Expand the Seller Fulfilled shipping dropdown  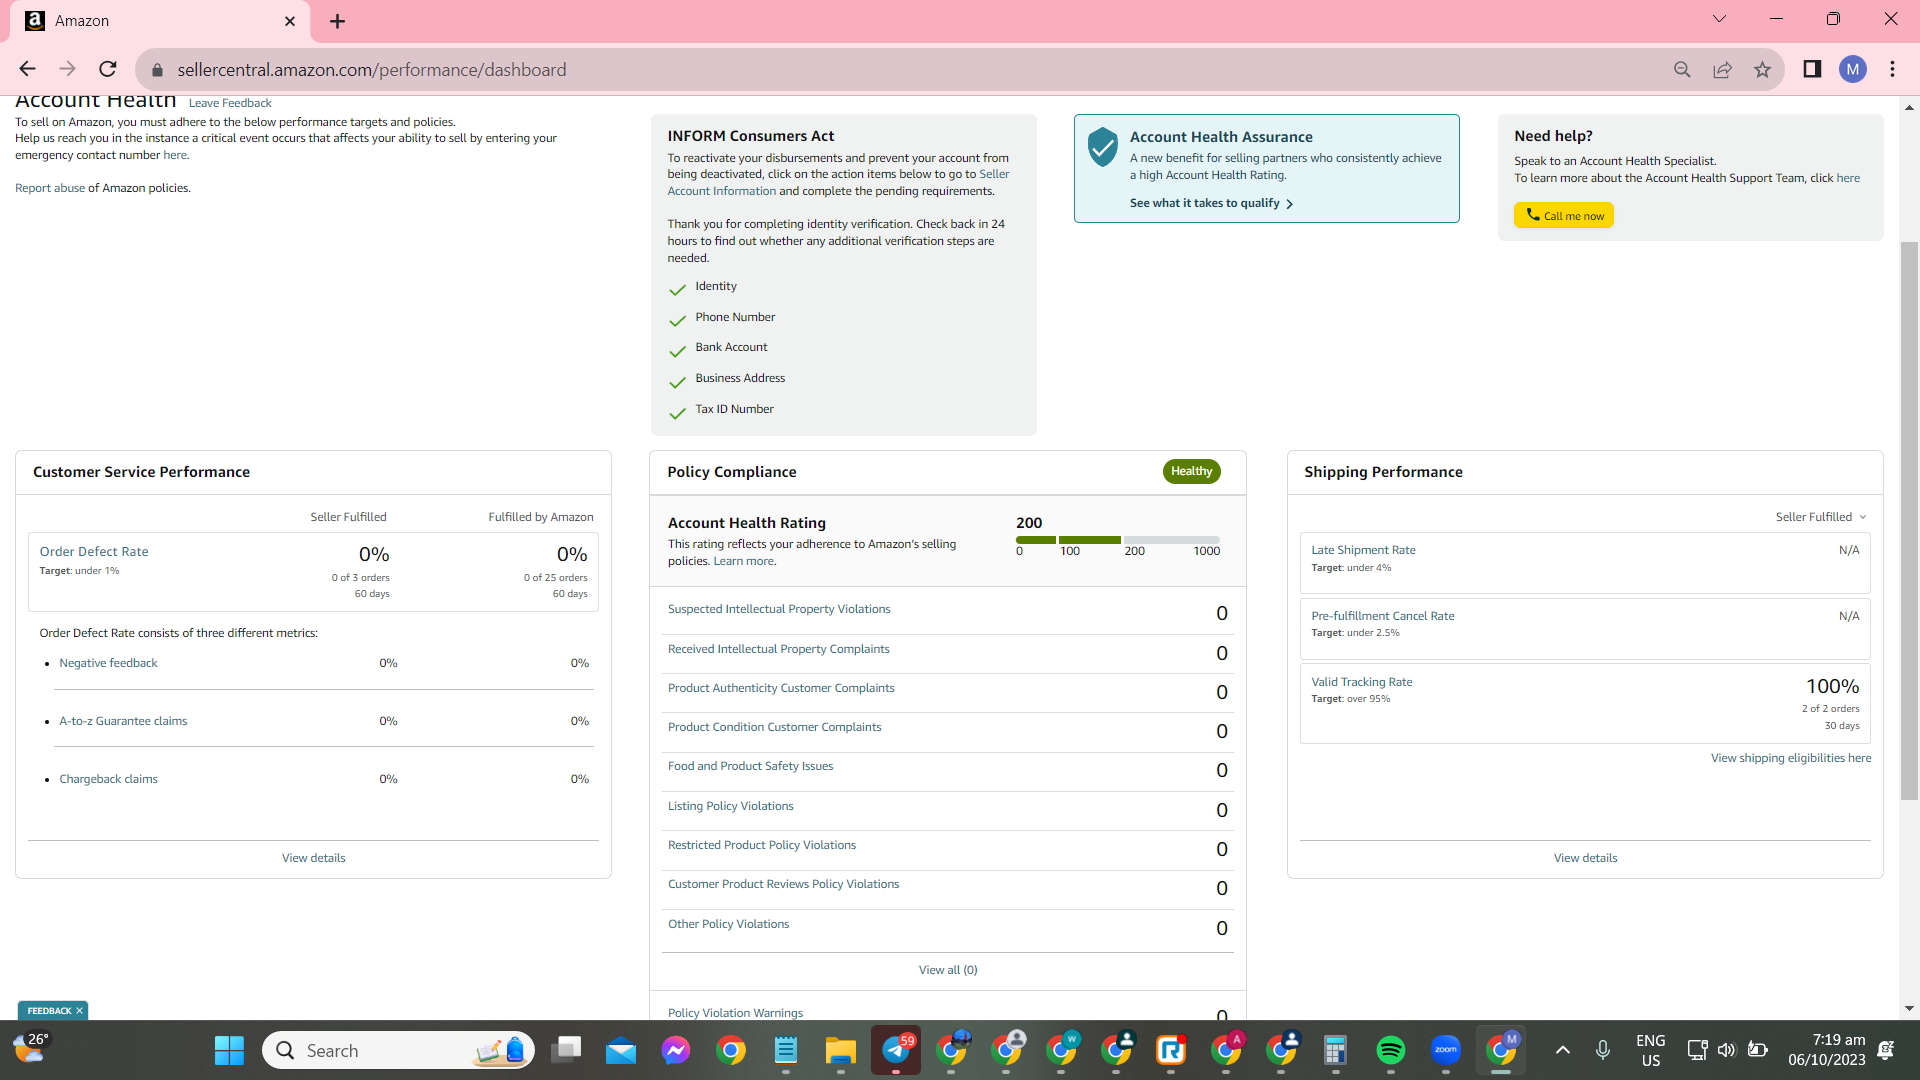point(1820,517)
